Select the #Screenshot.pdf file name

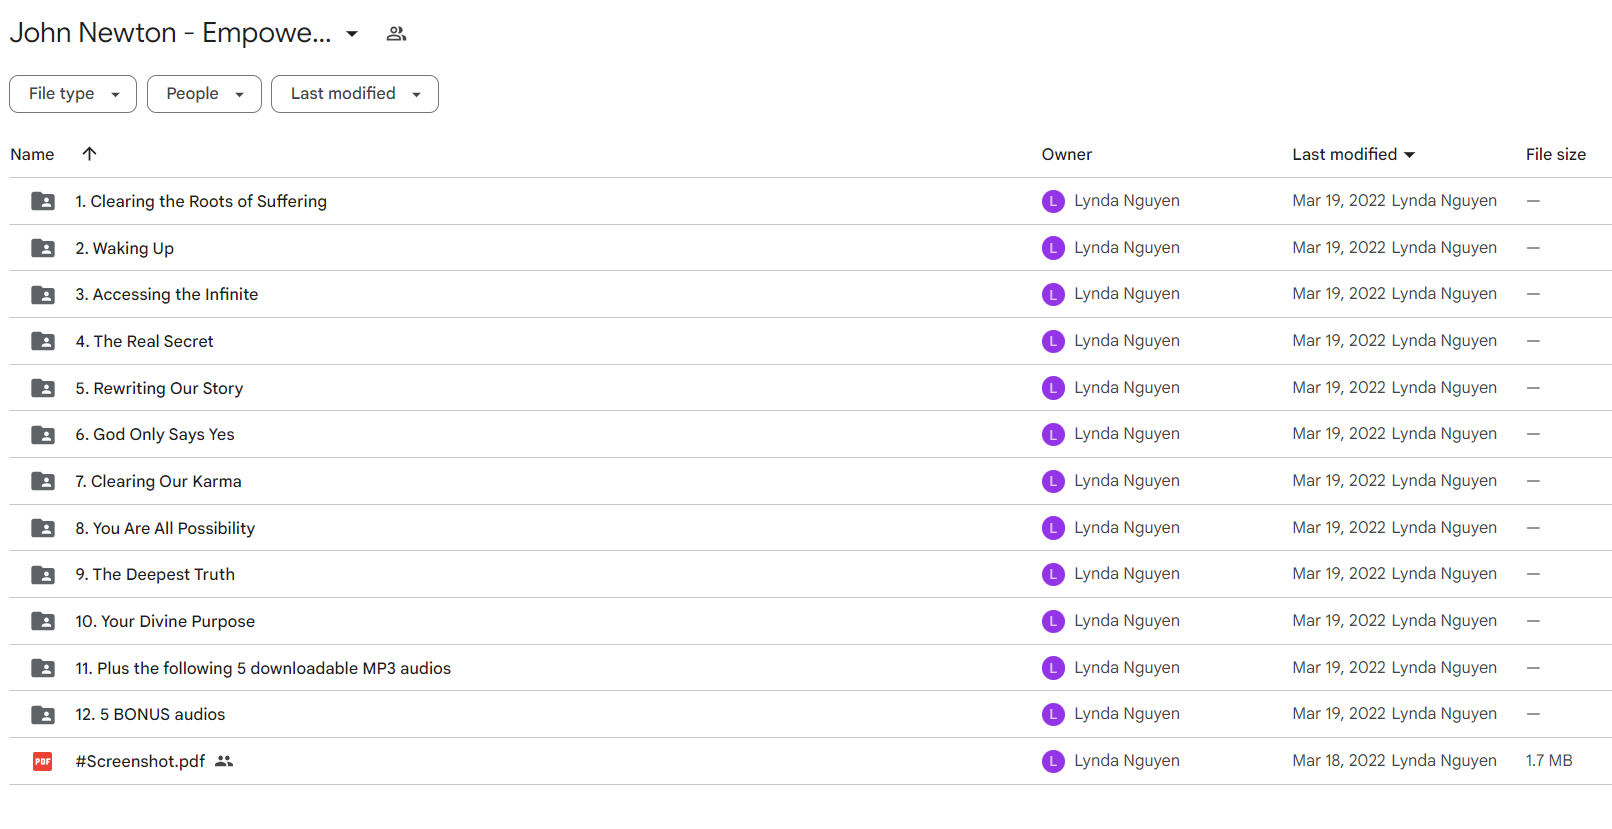tap(140, 761)
